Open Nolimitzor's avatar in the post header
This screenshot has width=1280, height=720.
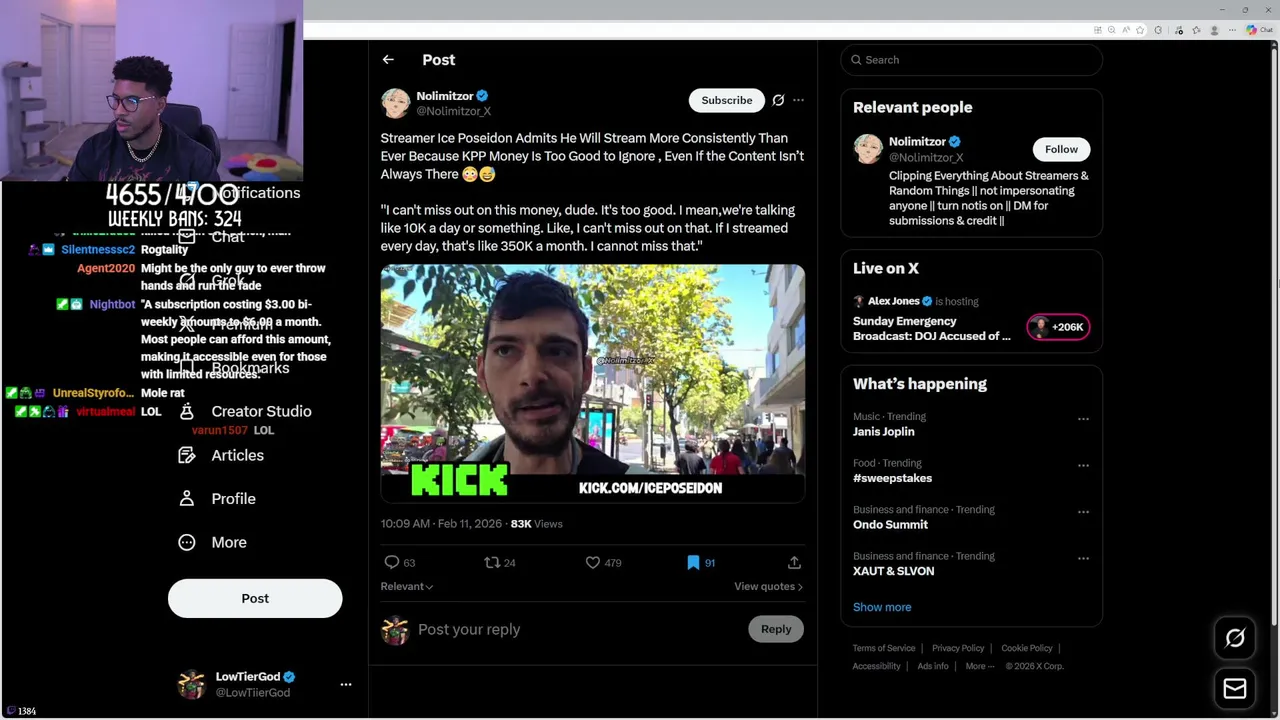[395, 103]
